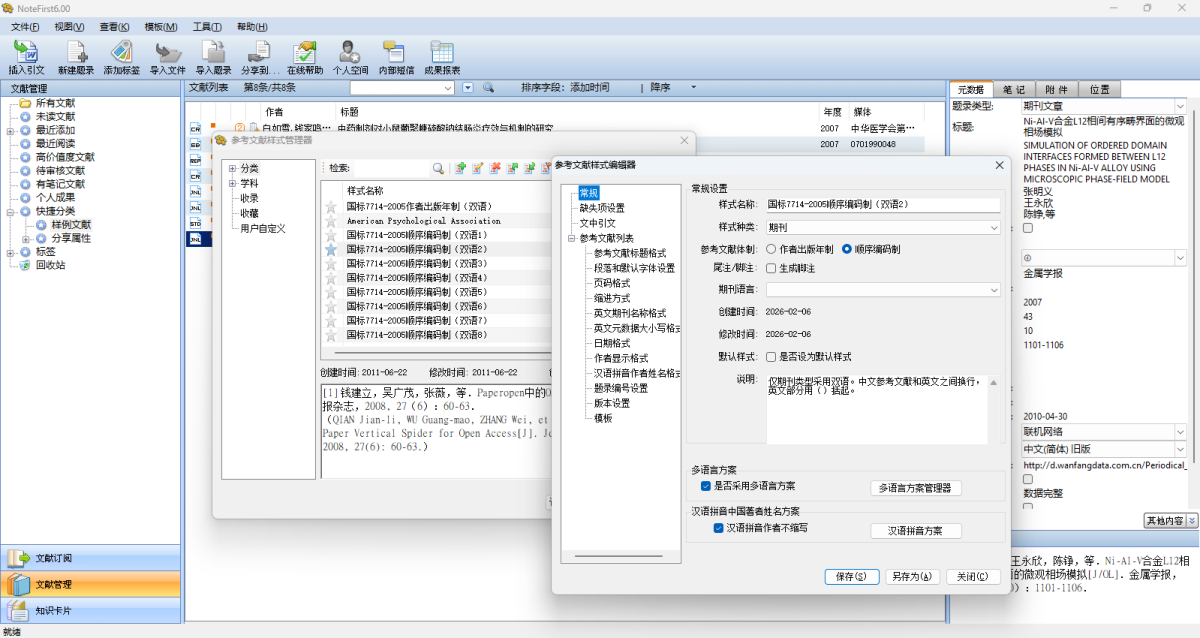The width and height of the screenshot is (1200, 638).
Task: Open the 工具(T) menu
Action: click(207, 27)
